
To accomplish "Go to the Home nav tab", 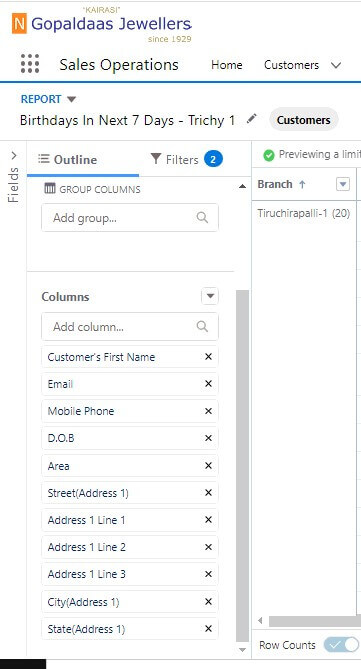I will click(x=227, y=65).
